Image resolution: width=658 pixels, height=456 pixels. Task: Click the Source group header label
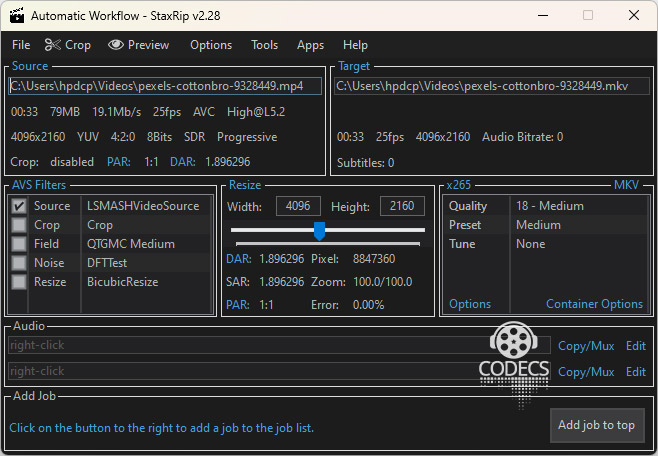pyautogui.click(x=30, y=66)
